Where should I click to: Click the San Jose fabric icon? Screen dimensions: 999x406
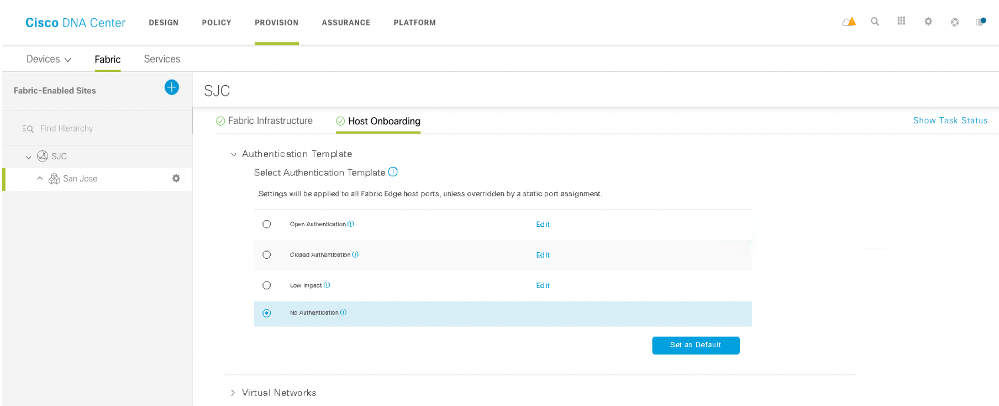(x=54, y=179)
